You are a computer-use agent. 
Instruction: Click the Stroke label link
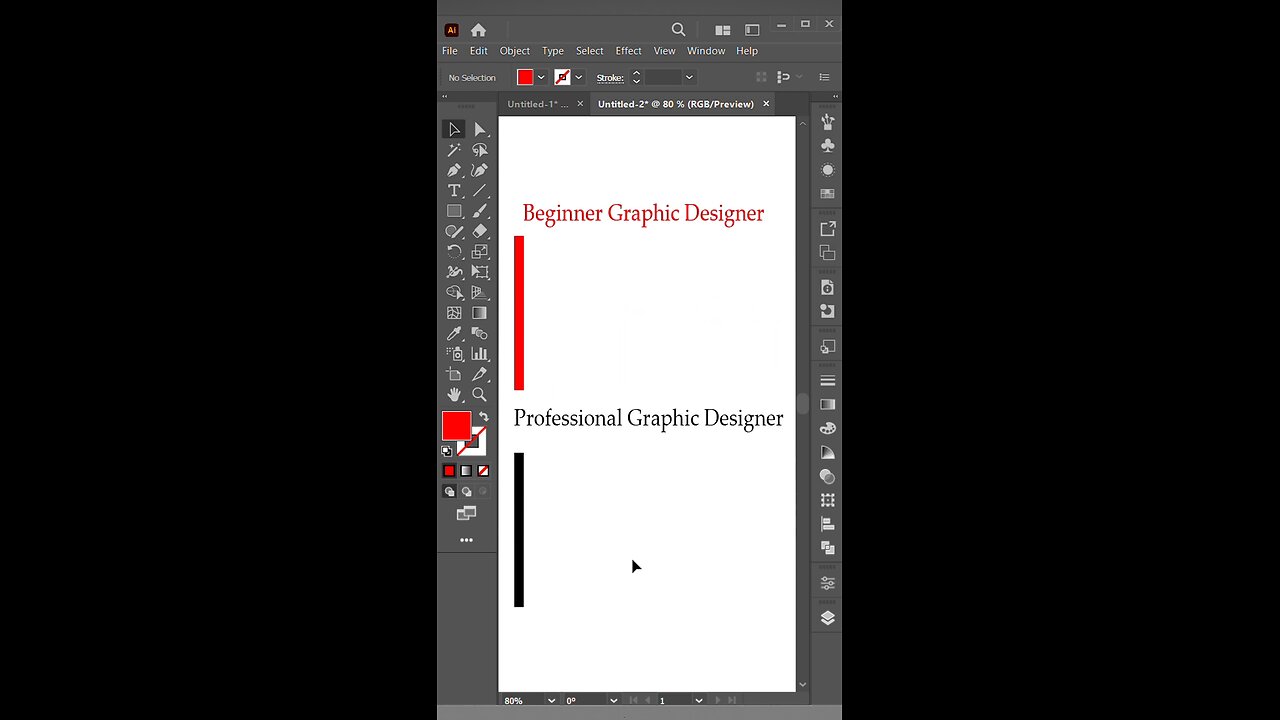pyautogui.click(x=610, y=78)
